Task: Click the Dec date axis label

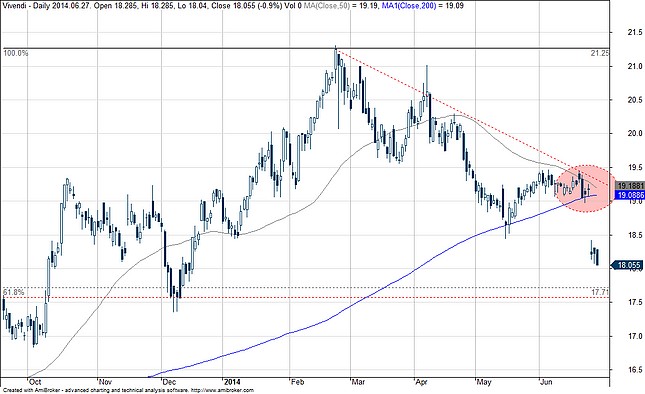Action: 169,382
